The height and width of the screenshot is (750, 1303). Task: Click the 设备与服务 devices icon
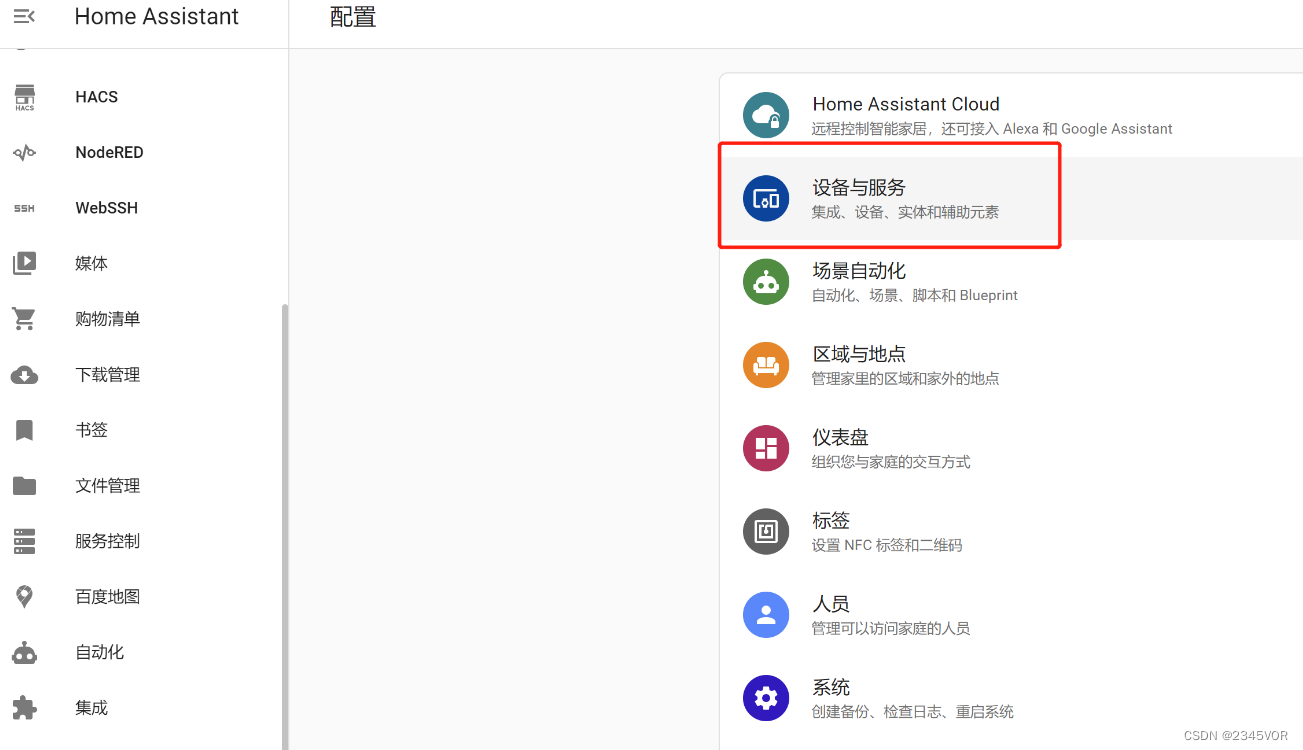766,198
